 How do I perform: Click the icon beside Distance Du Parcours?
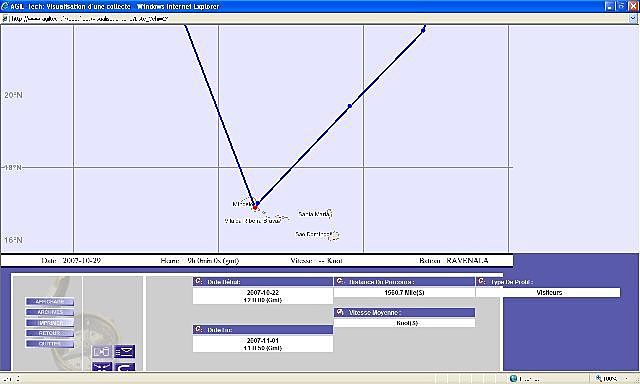click(x=340, y=281)
